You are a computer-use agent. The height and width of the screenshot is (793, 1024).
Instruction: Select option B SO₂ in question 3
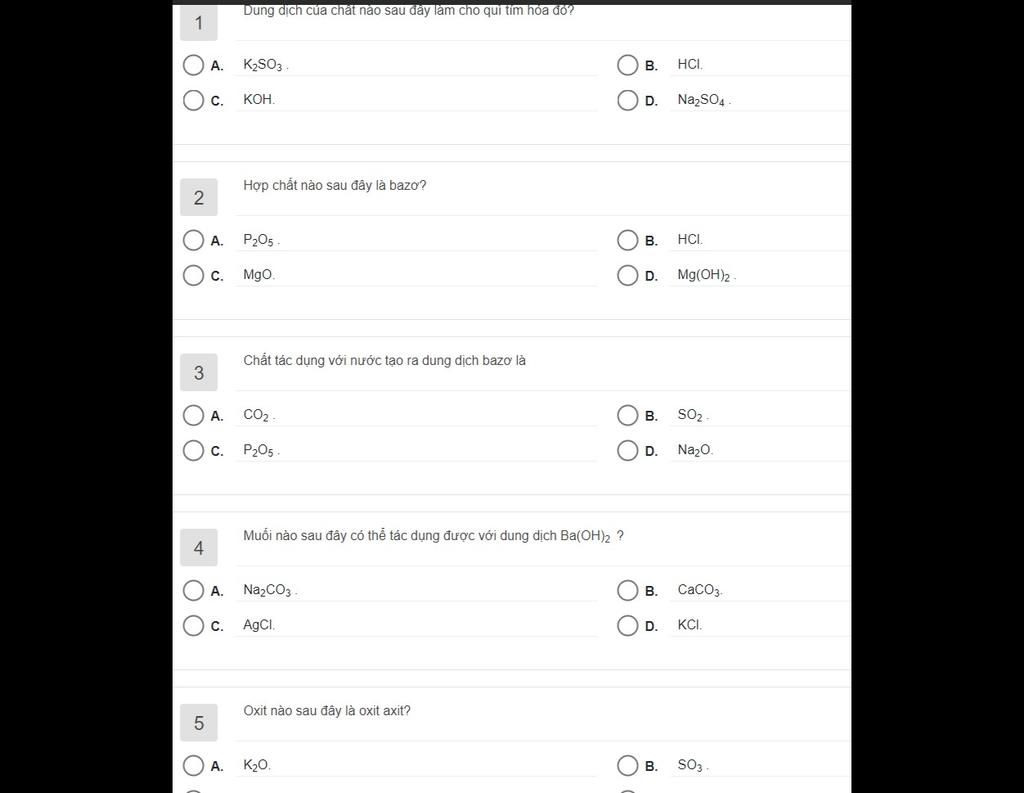[x=628, y=415]
